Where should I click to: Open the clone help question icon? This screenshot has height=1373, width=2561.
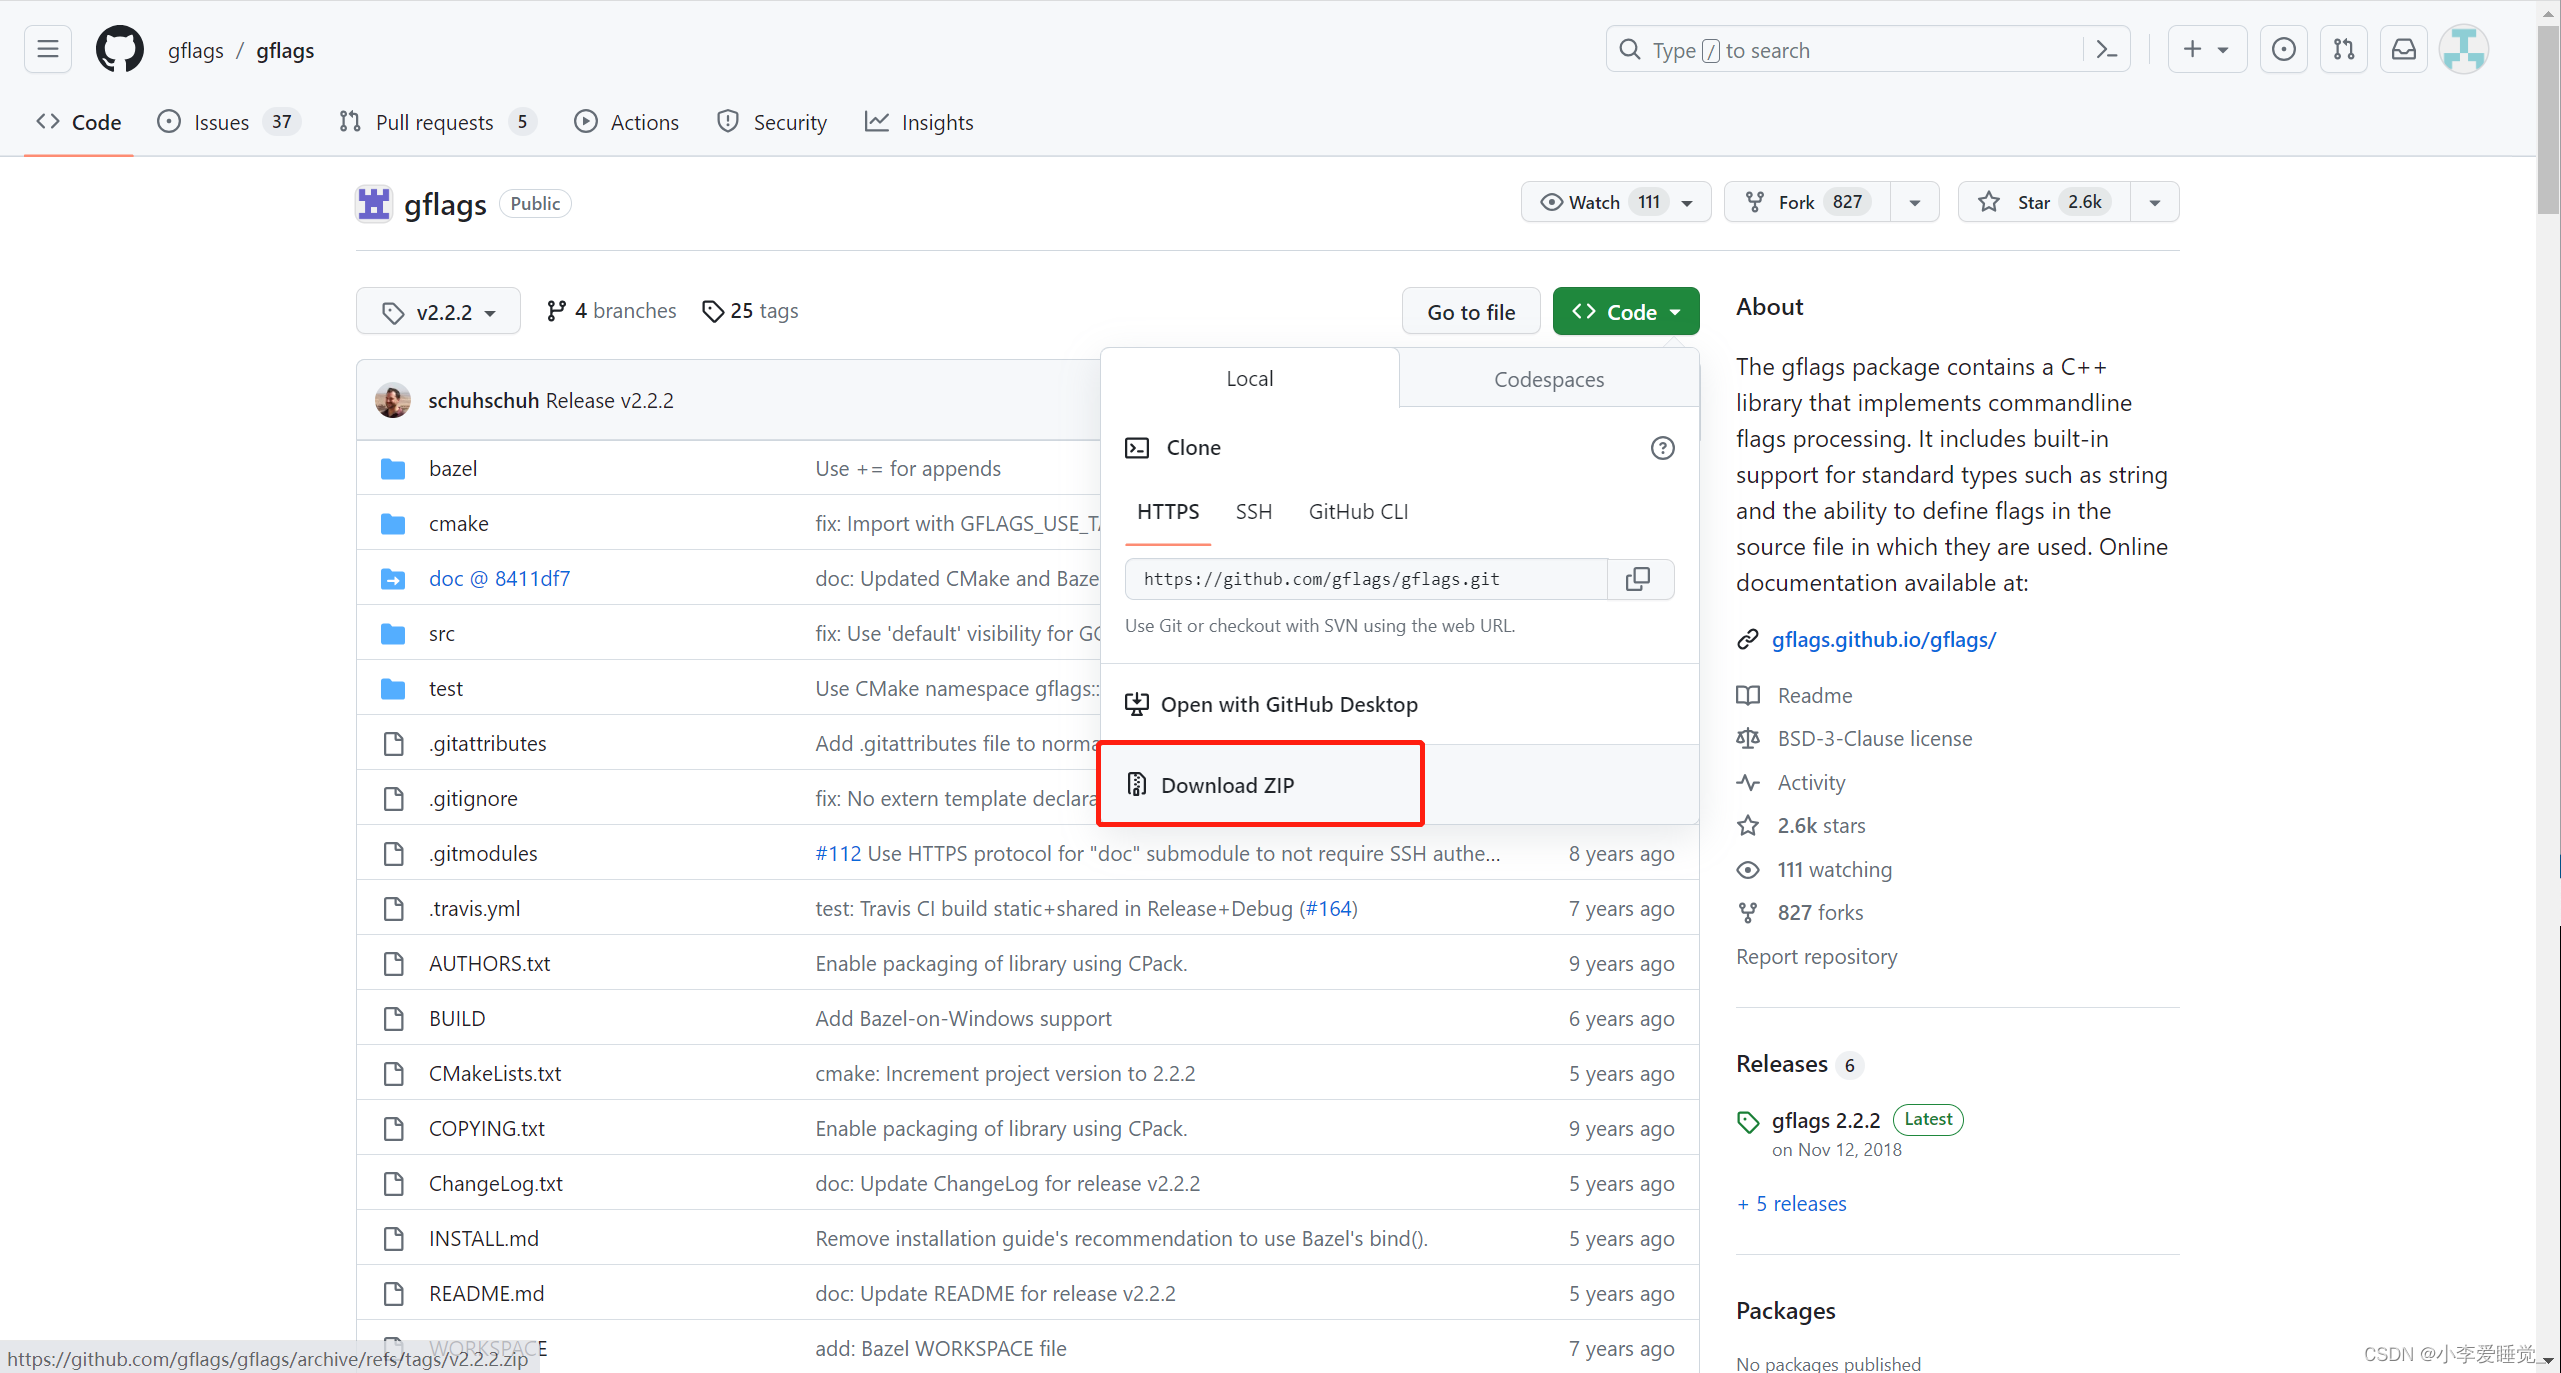click(x=1662, y=448)
